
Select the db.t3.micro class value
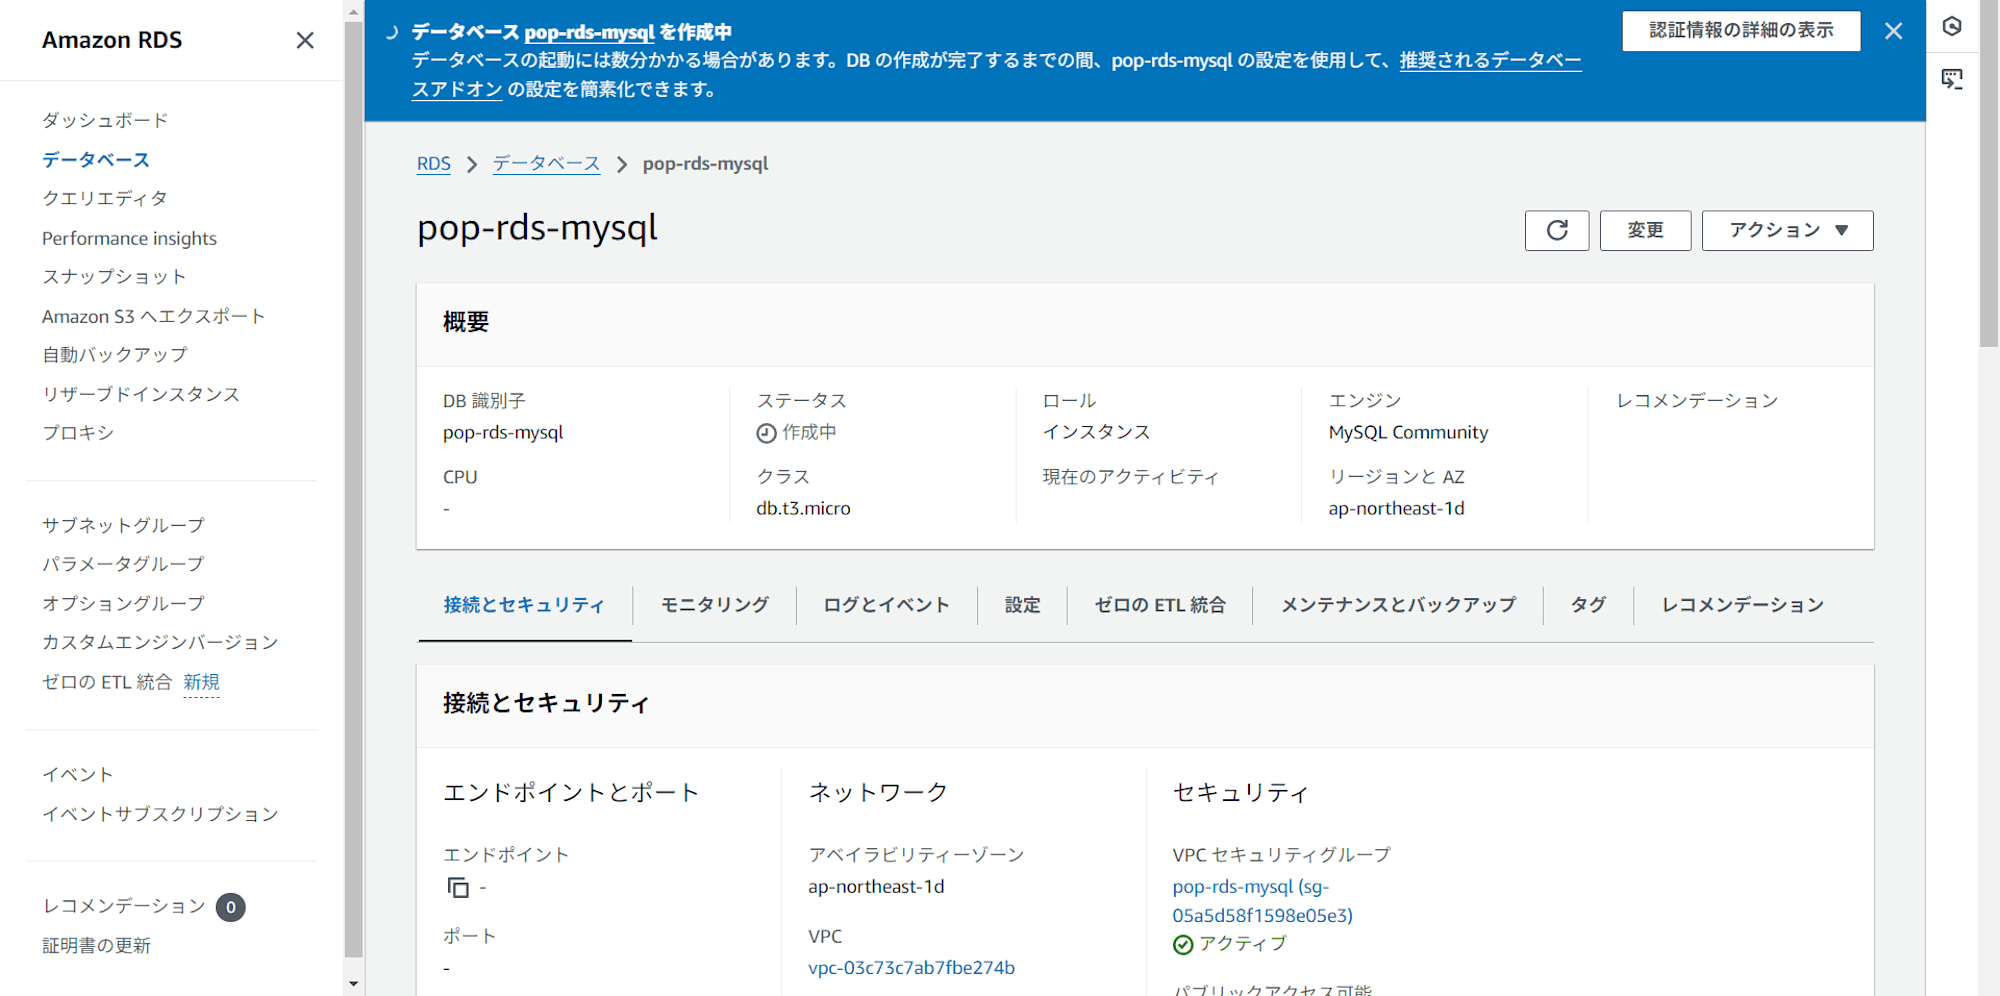click(803, 508)
